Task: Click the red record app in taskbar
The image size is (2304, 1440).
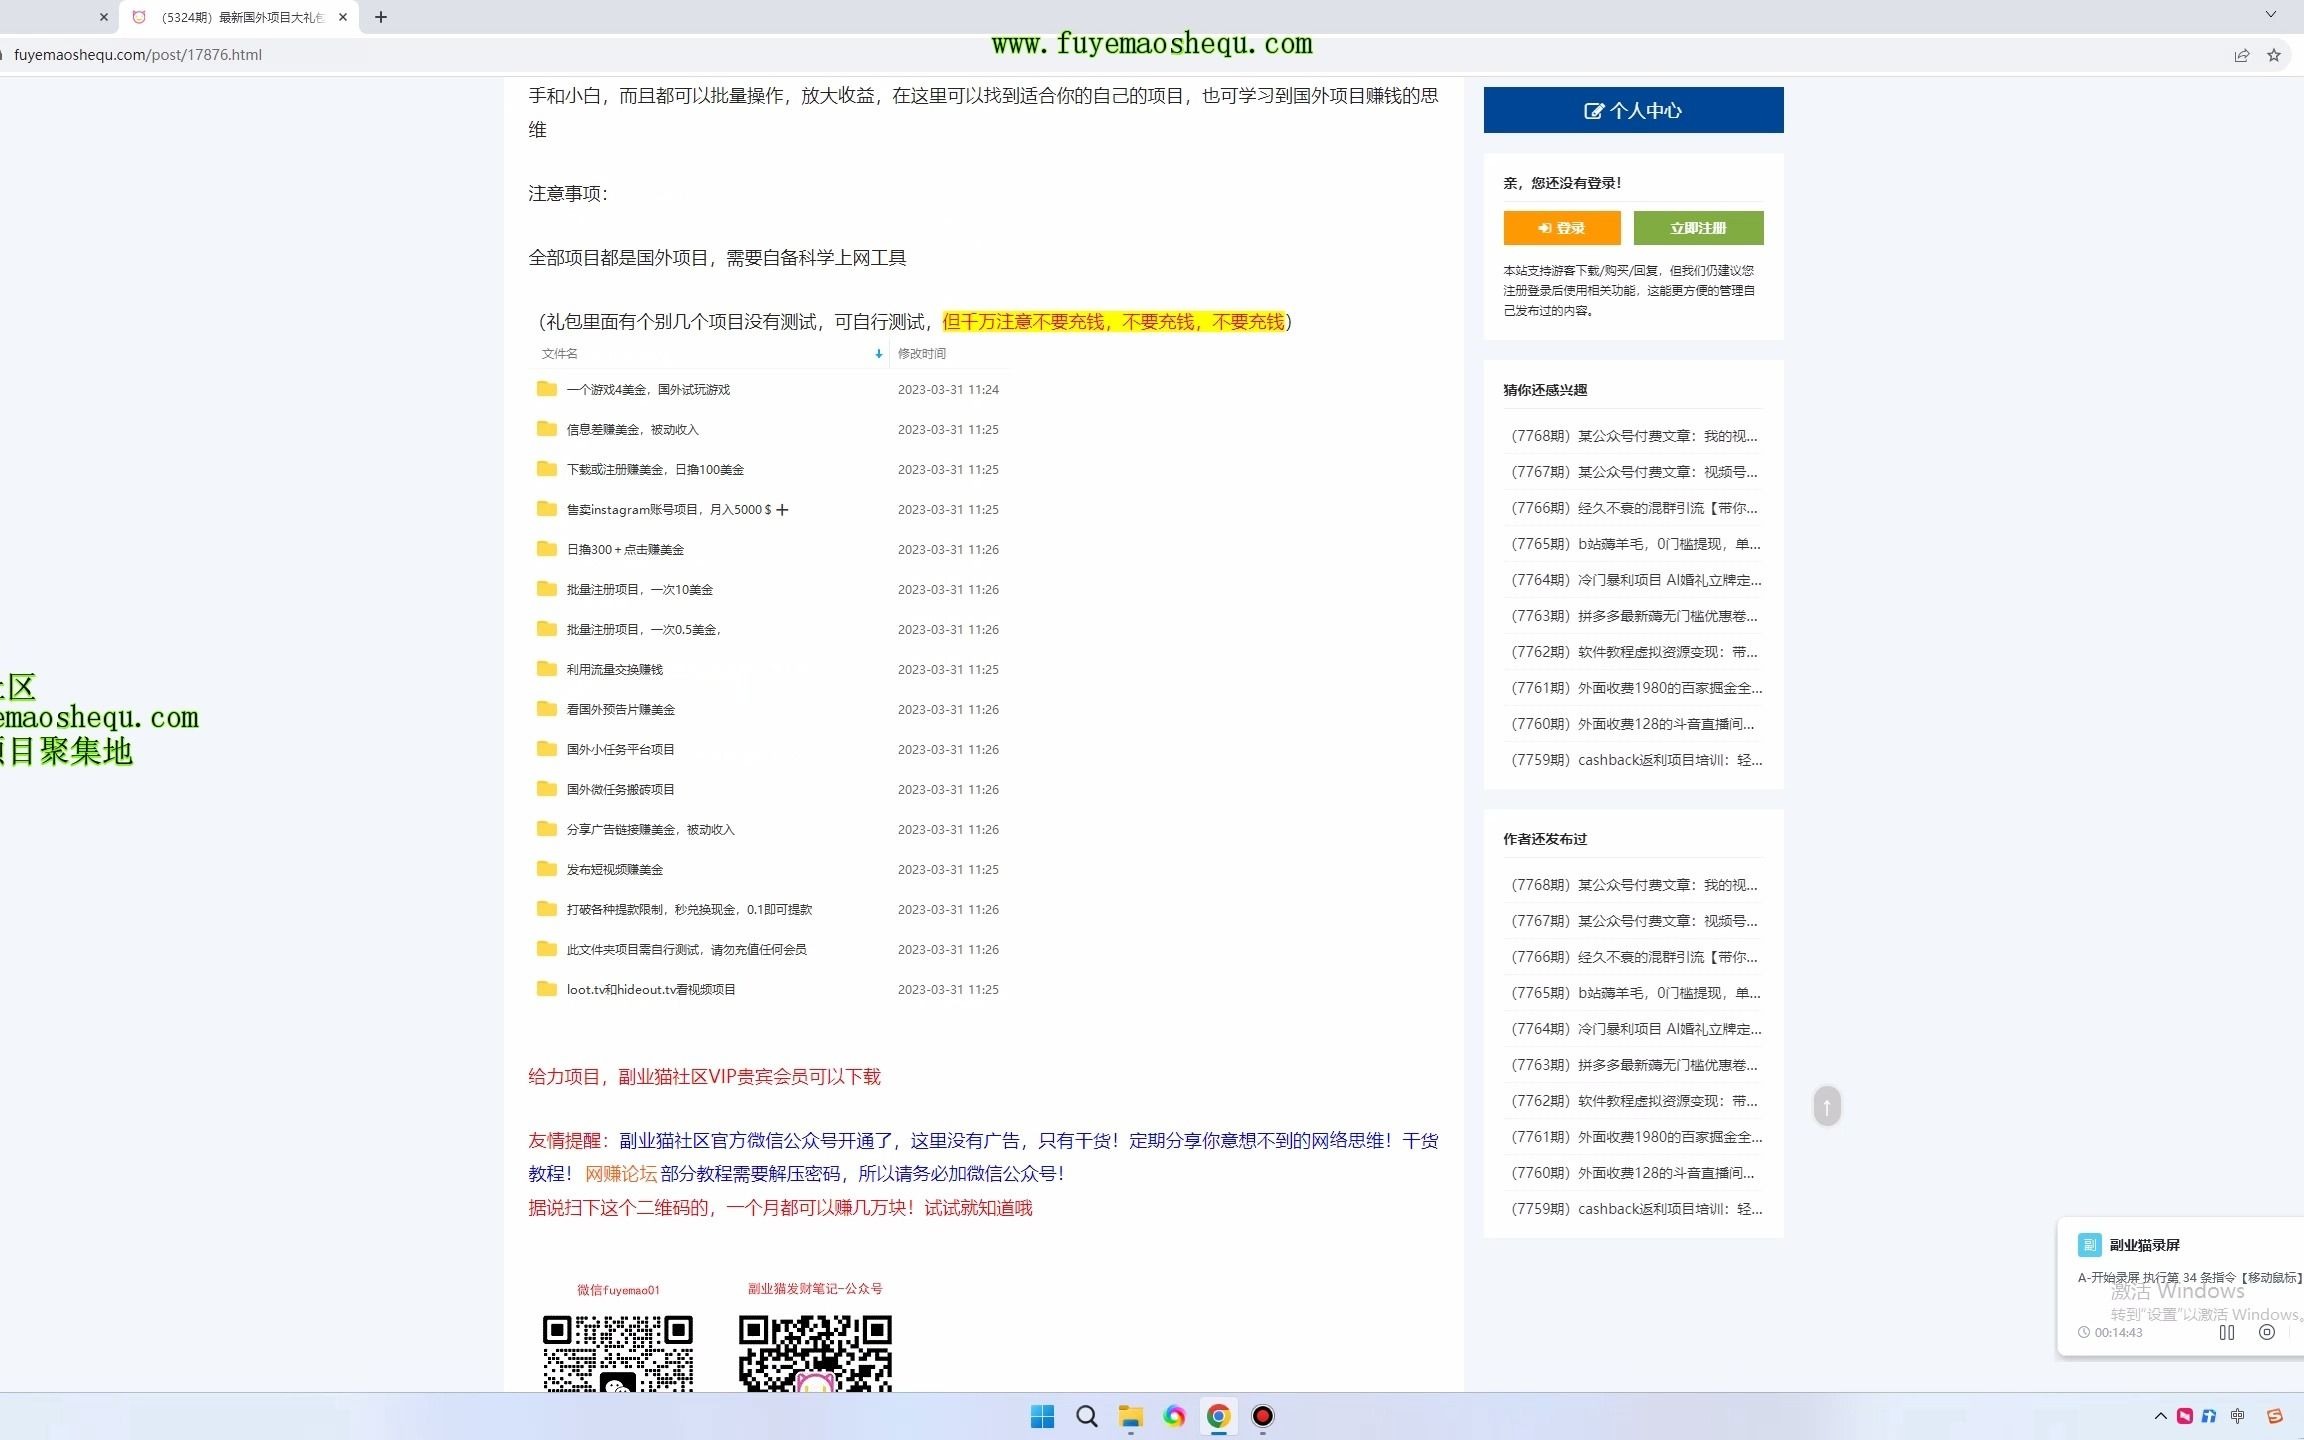Action: coord(1262,1416)
